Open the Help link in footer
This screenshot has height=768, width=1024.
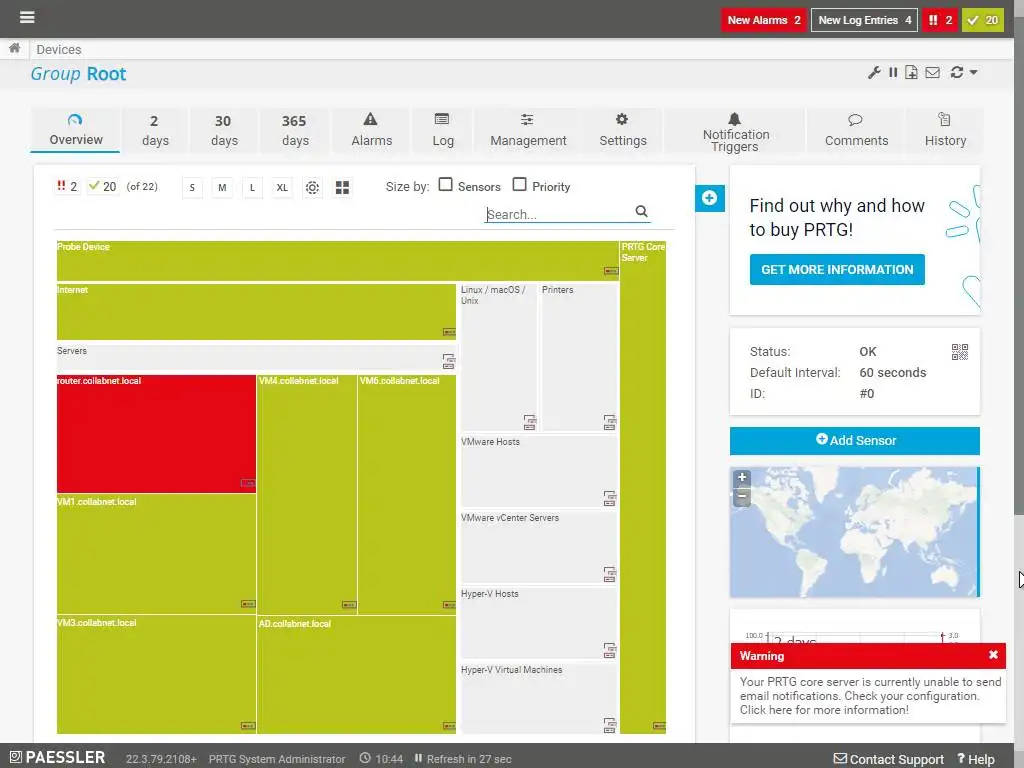point(976,759)
